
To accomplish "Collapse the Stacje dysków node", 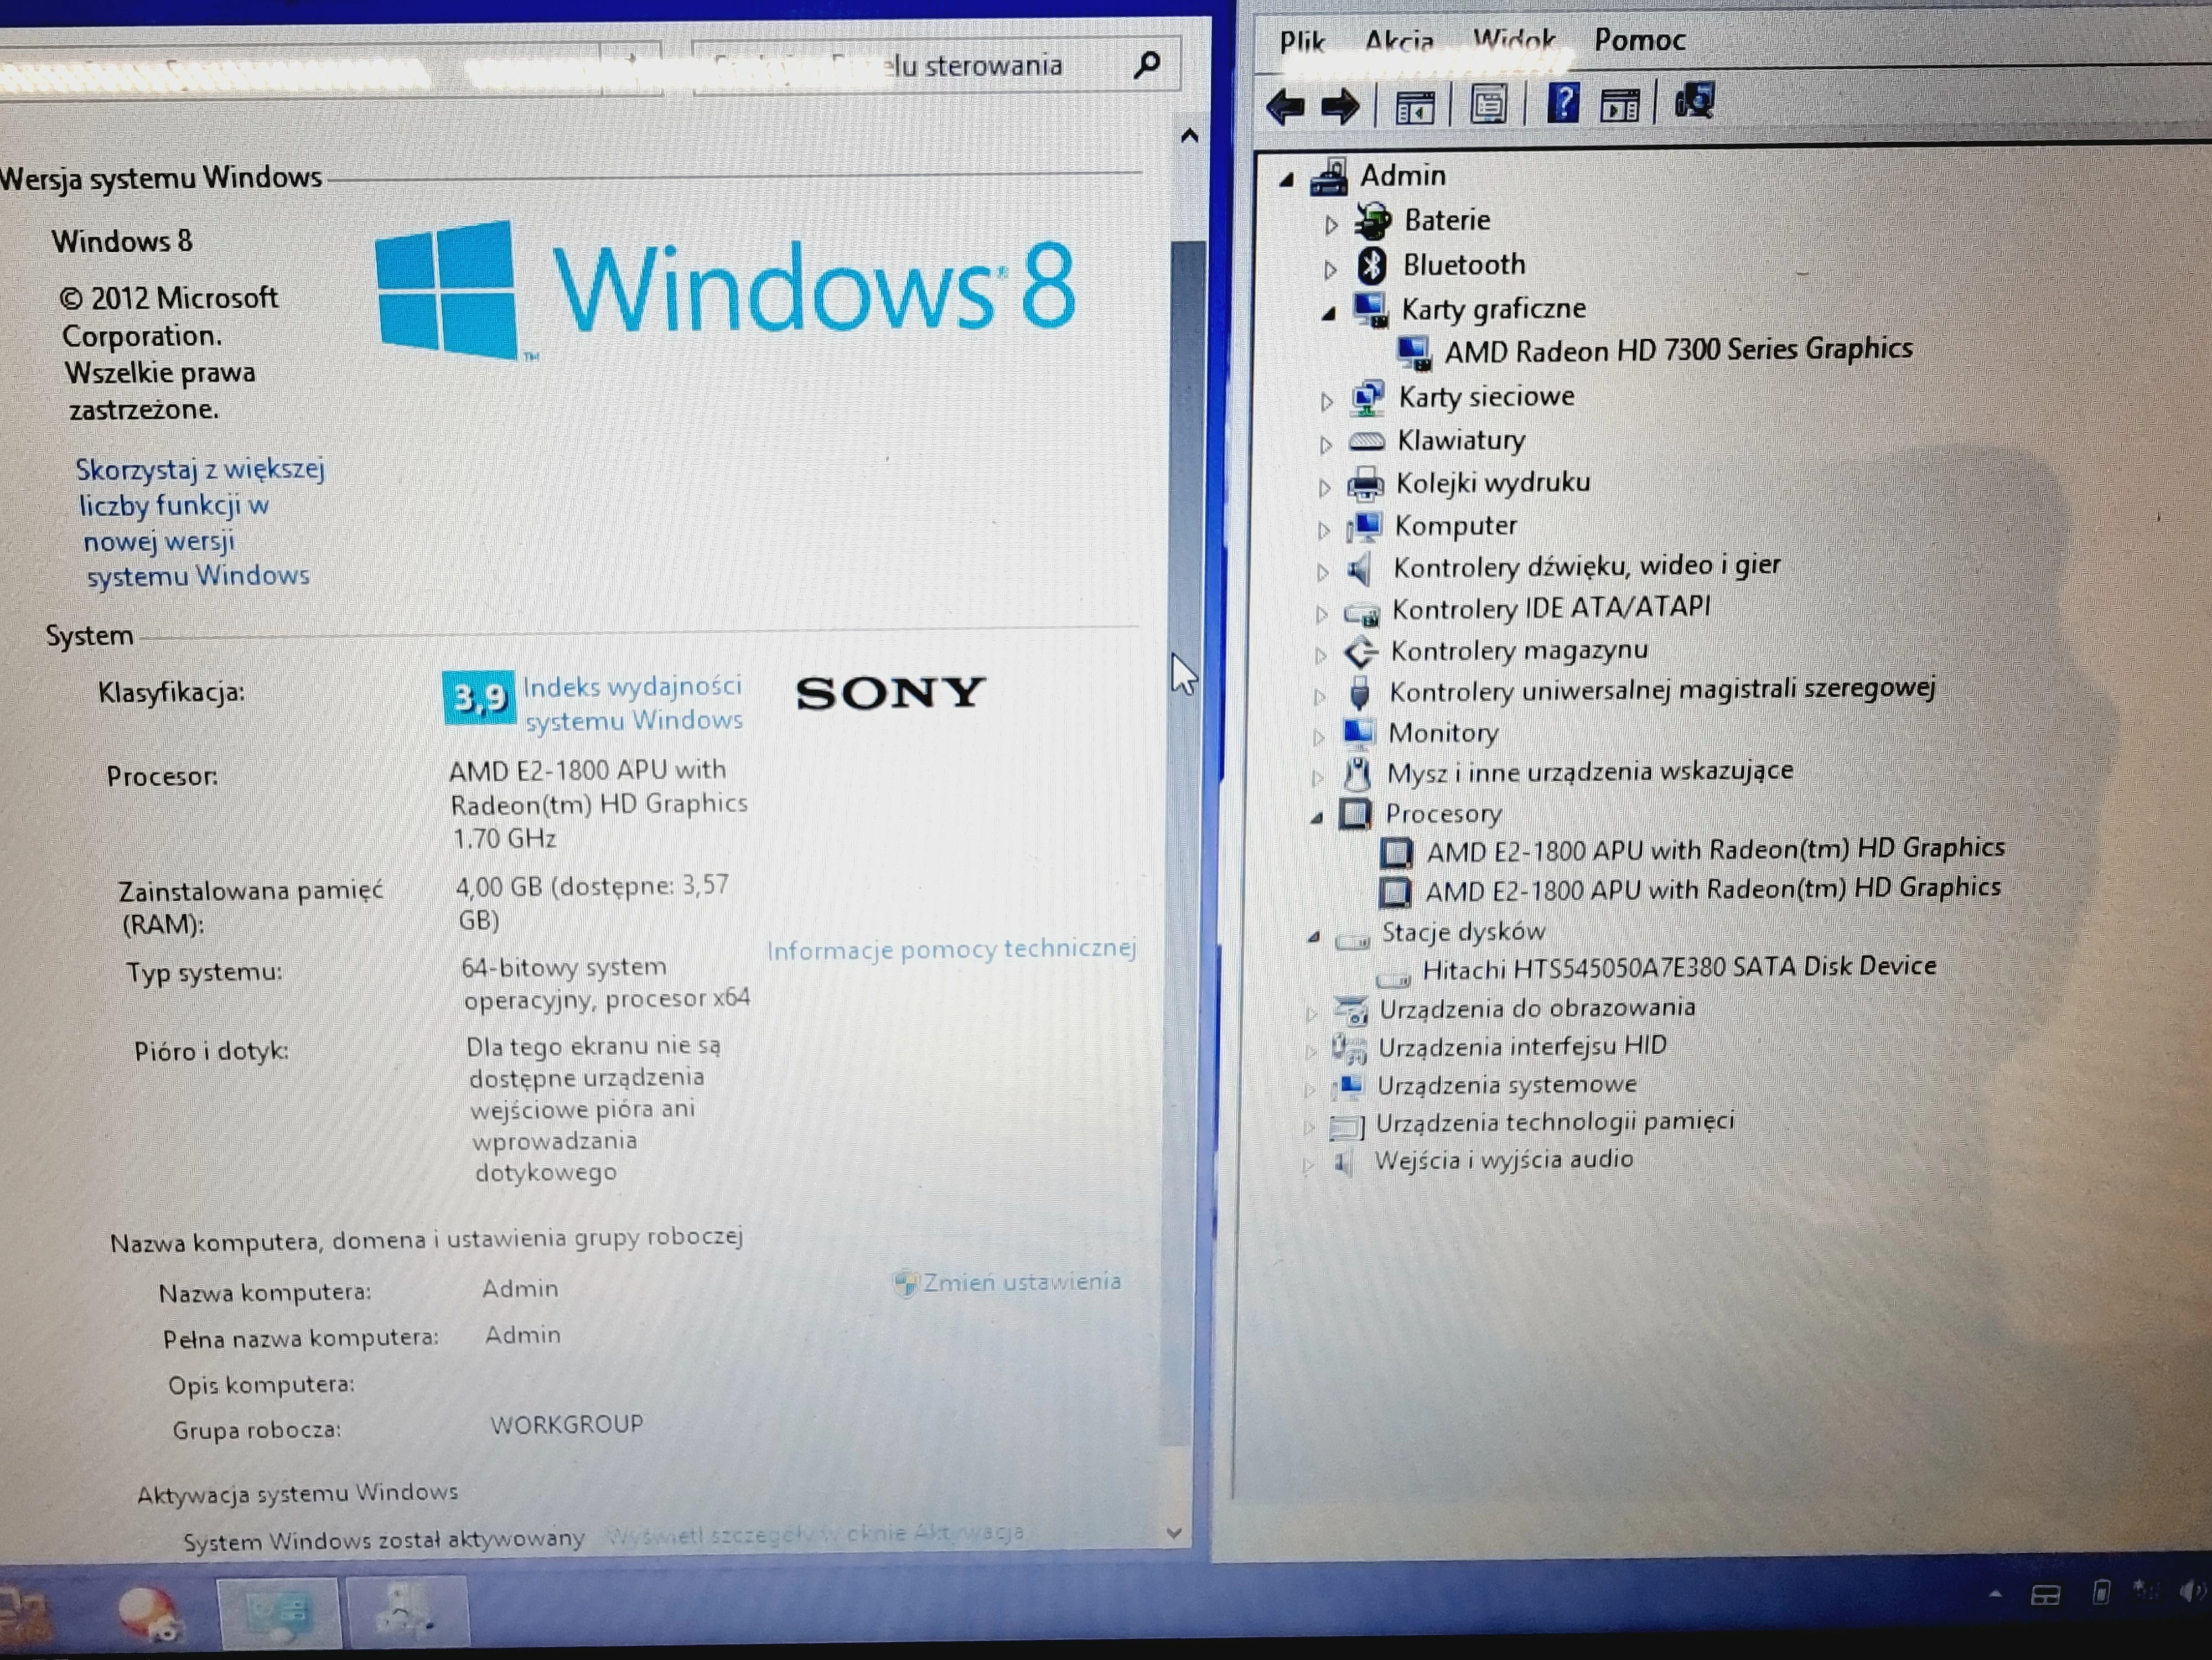I will (x=1314, y=937).
